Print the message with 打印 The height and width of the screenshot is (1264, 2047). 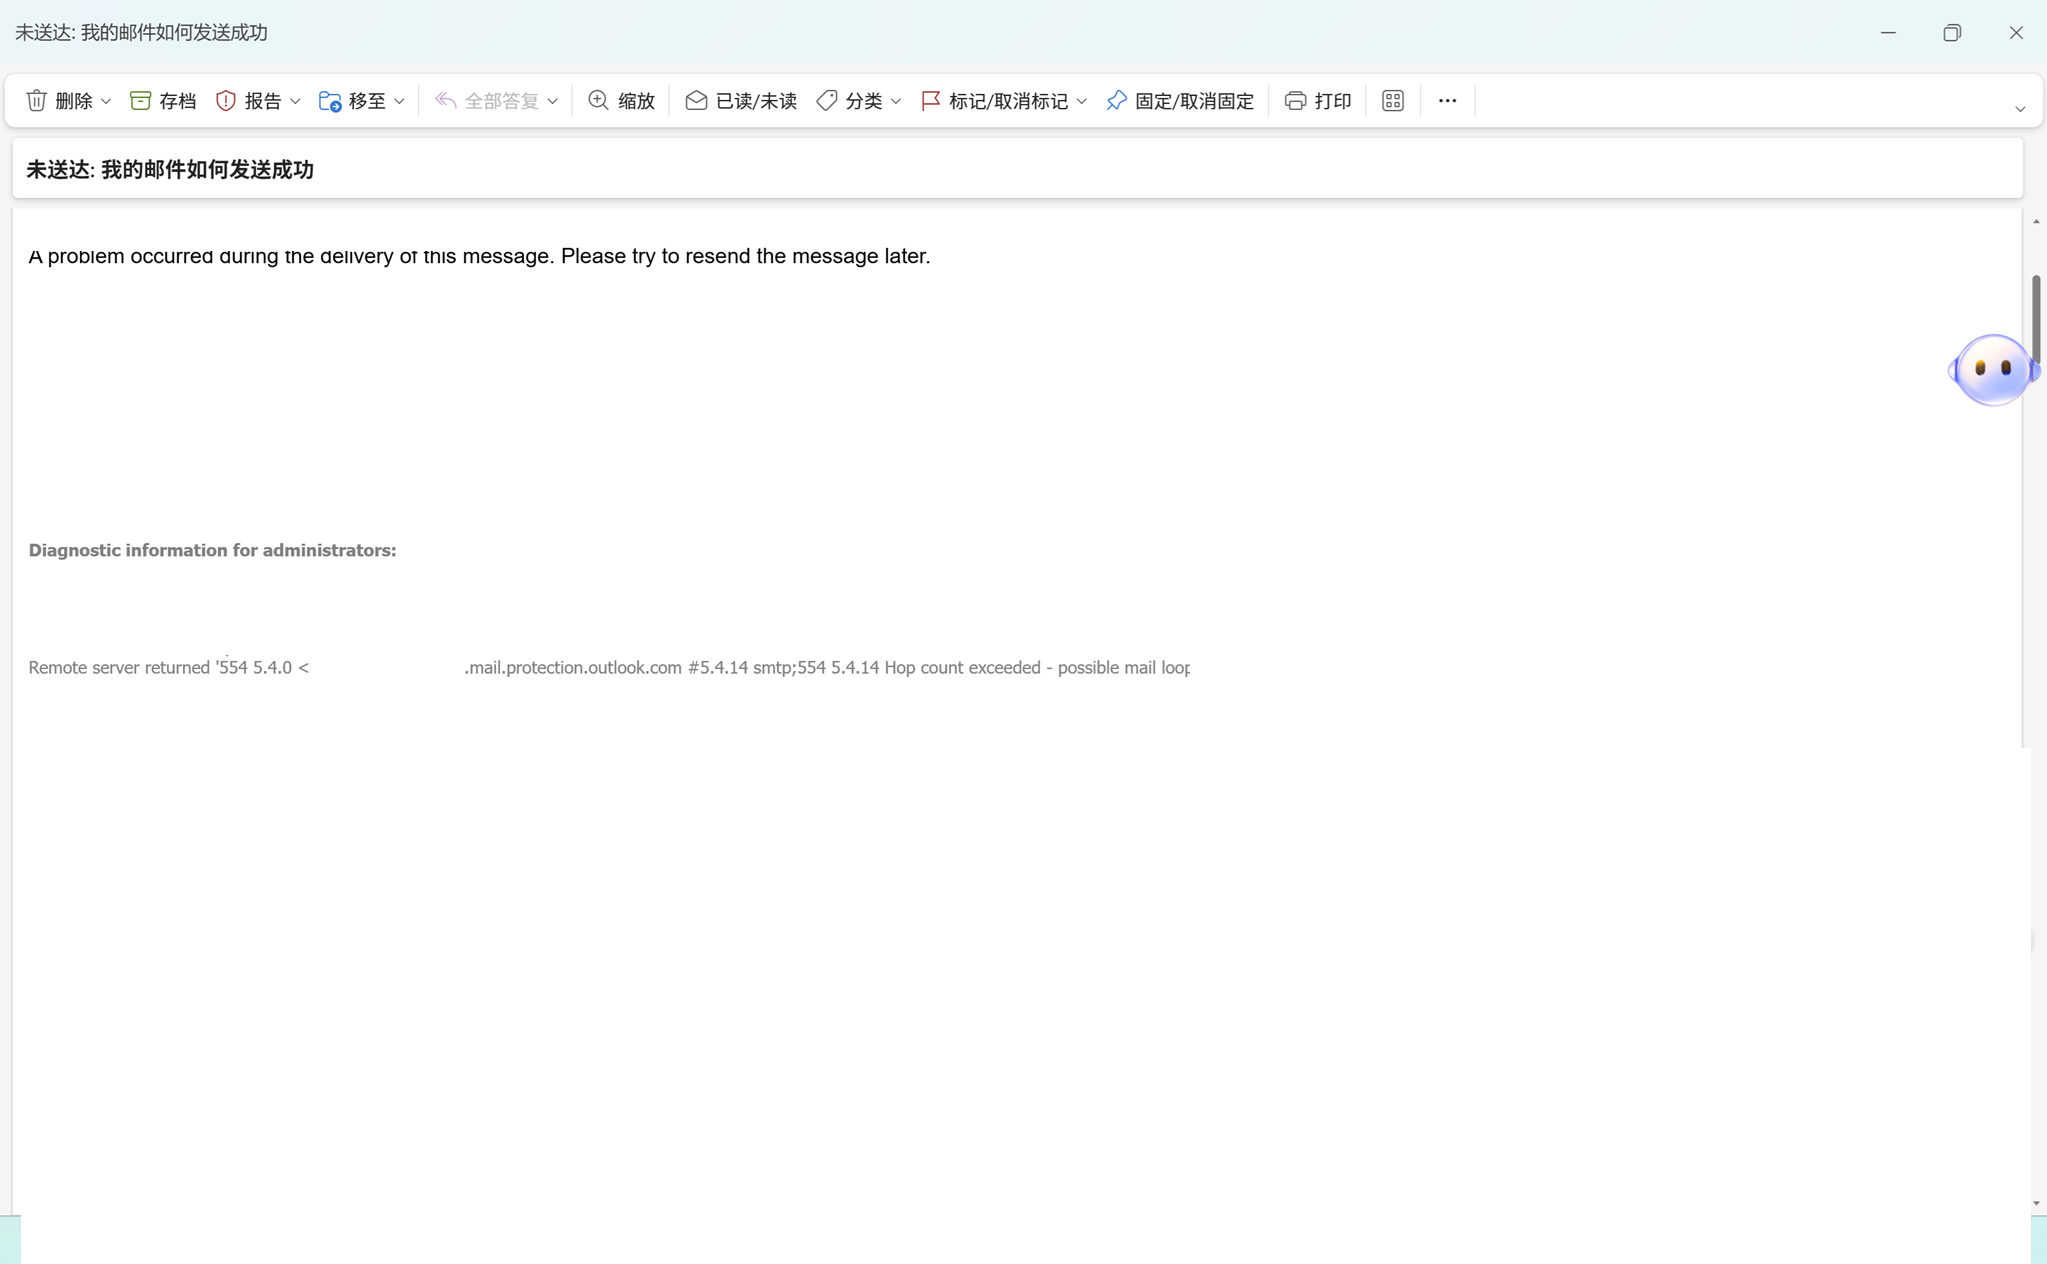(1318, 101)
